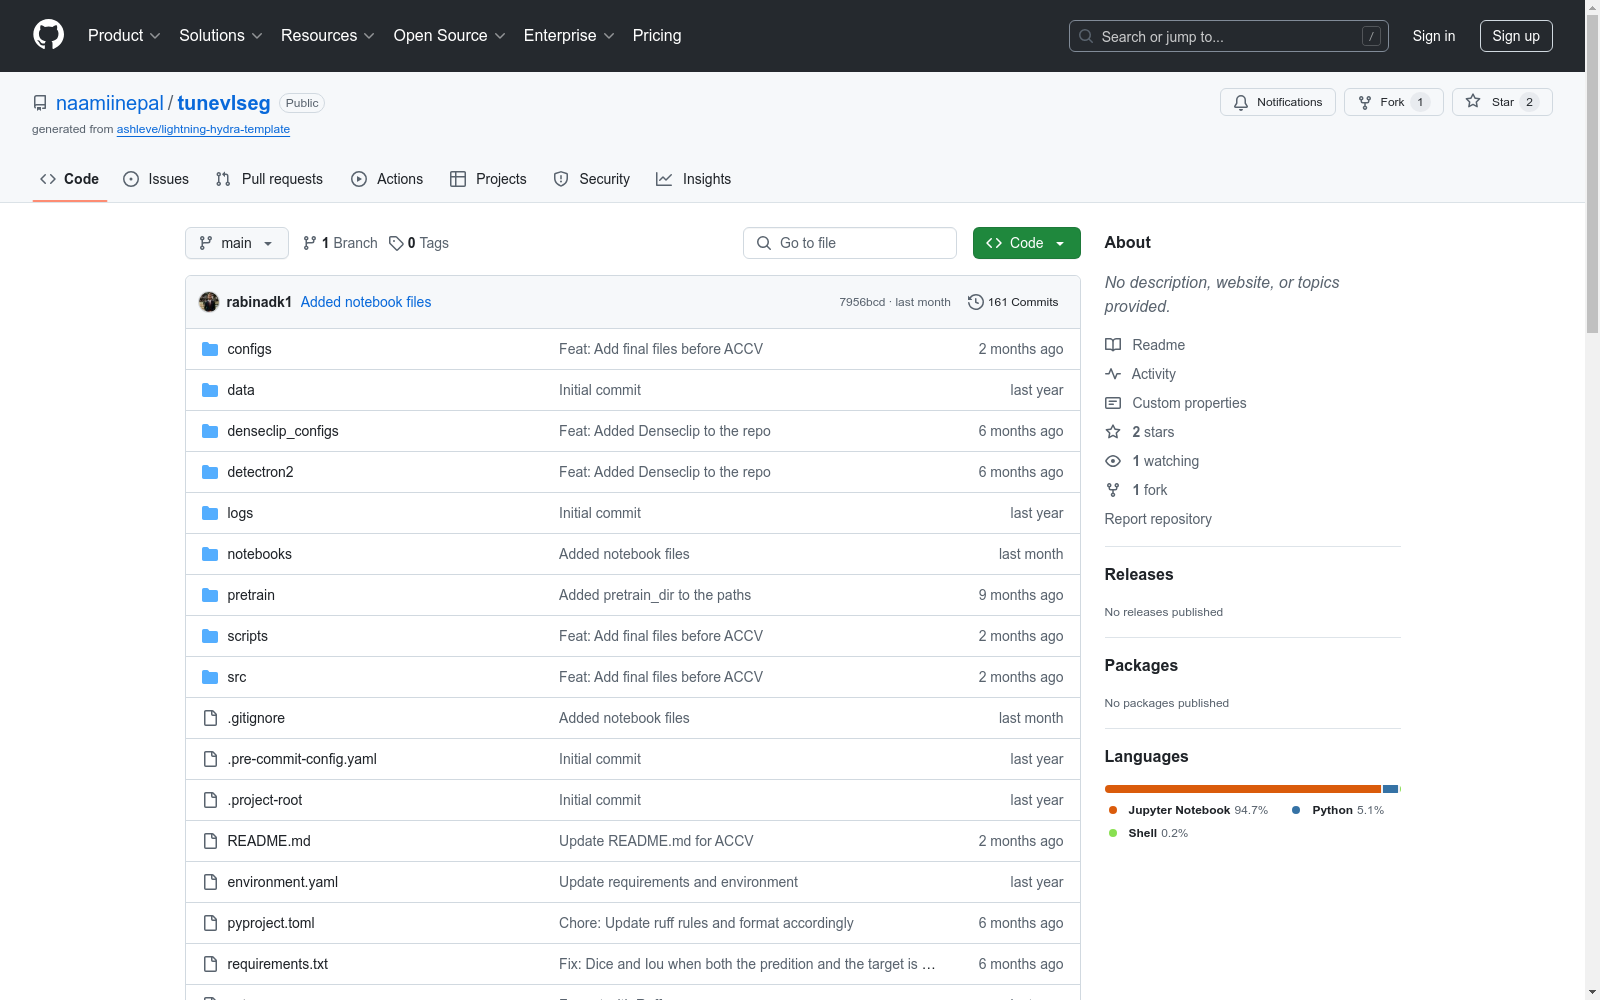This screenshot has width=1600, height=1000.
Task: Switch to the Security tab
Action: 592,179
